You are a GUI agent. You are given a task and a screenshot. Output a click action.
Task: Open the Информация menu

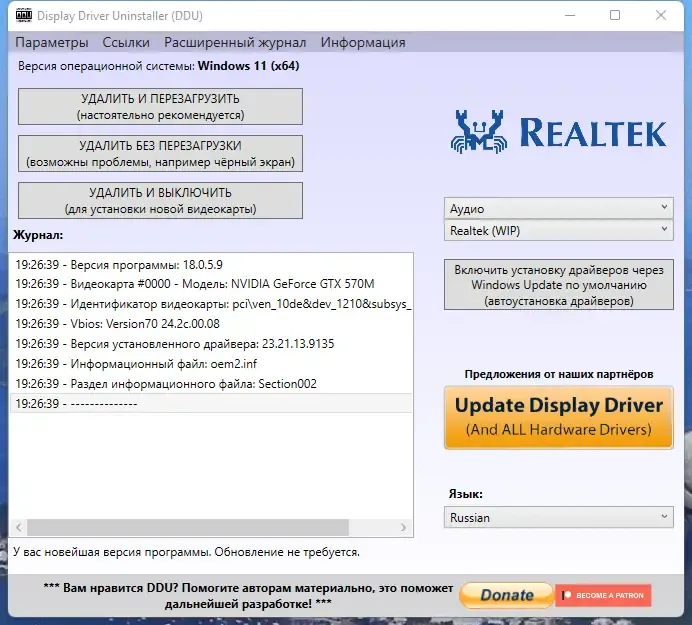tap(363, 42)
